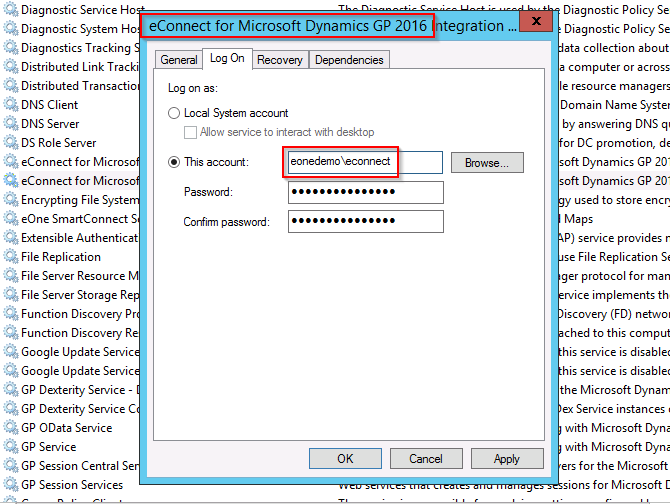The height and width of the screenshot is (504, 670).
Task: Click gear icon beside DNS Client
Action: click(x=10, y=104)
